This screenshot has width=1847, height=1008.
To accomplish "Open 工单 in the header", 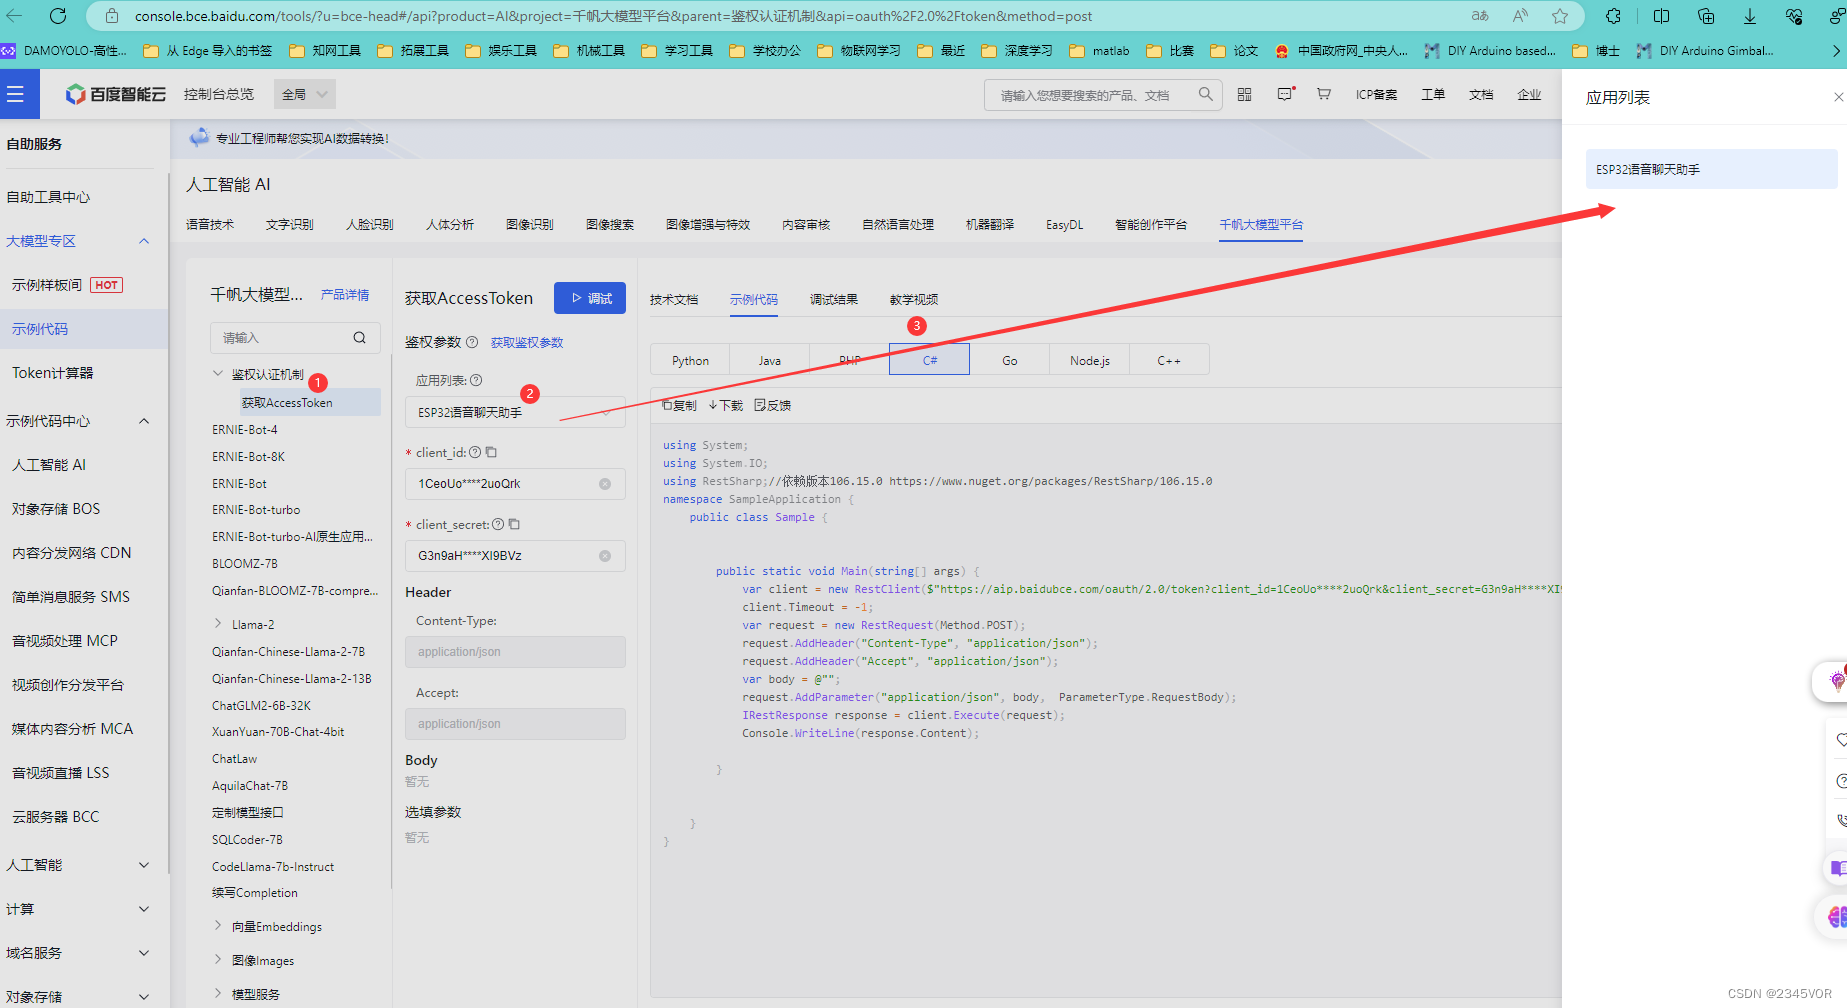I will [1433, 94].
